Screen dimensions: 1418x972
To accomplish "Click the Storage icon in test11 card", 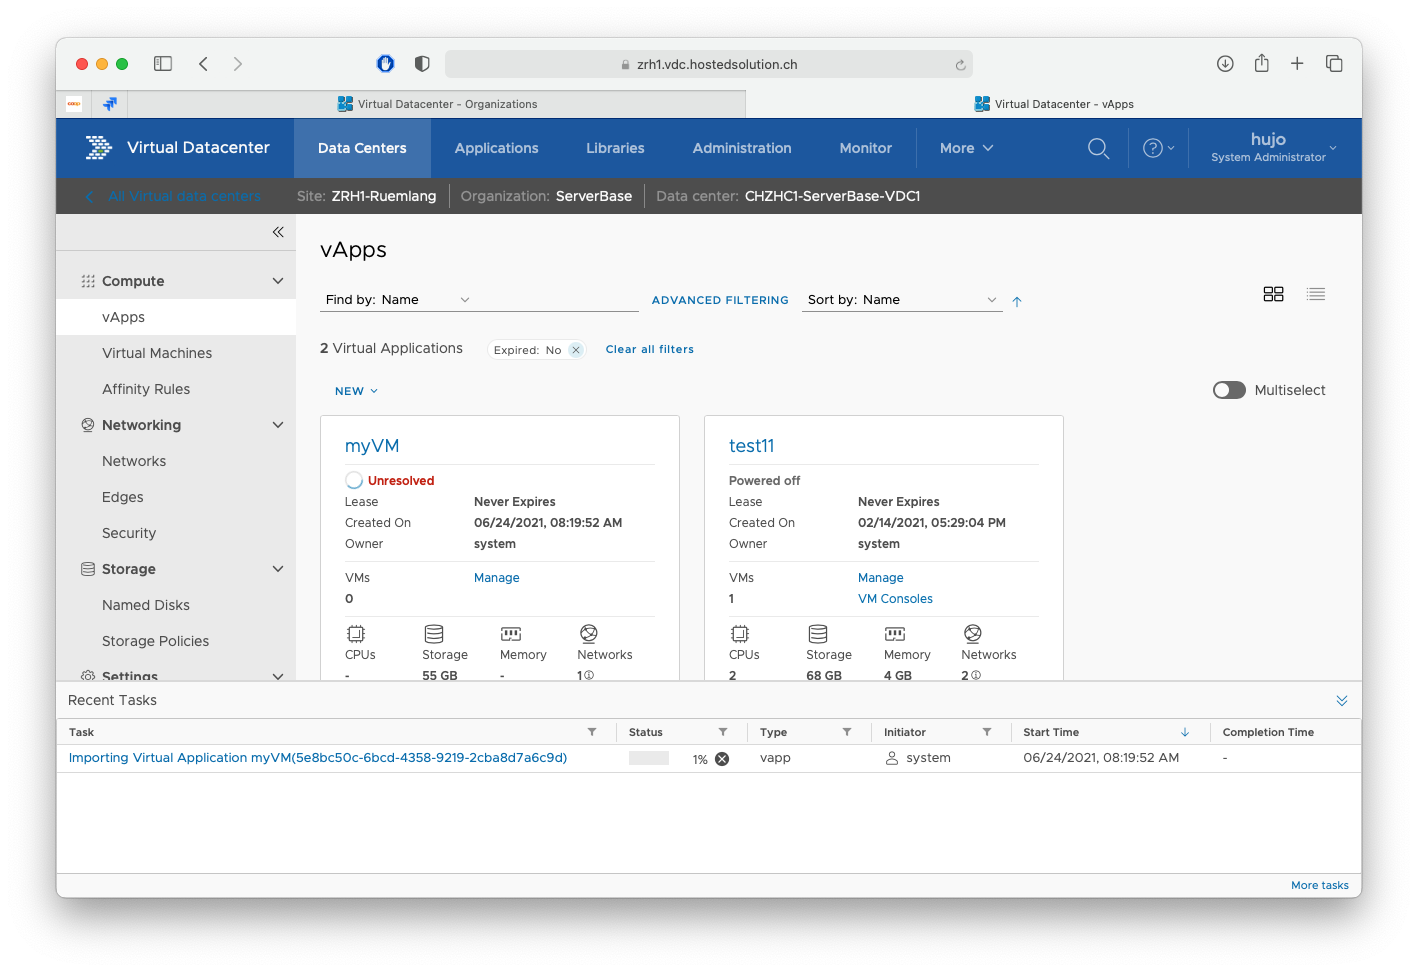I will [818, 634].
